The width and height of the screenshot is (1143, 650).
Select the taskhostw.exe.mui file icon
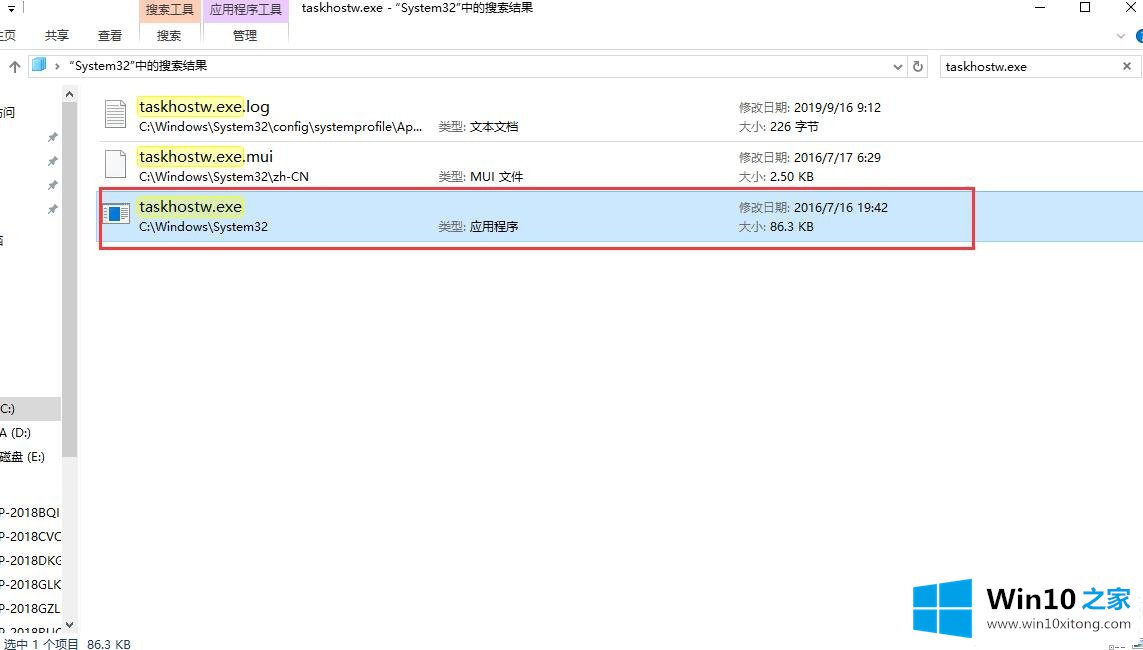[x=115, y=164]
